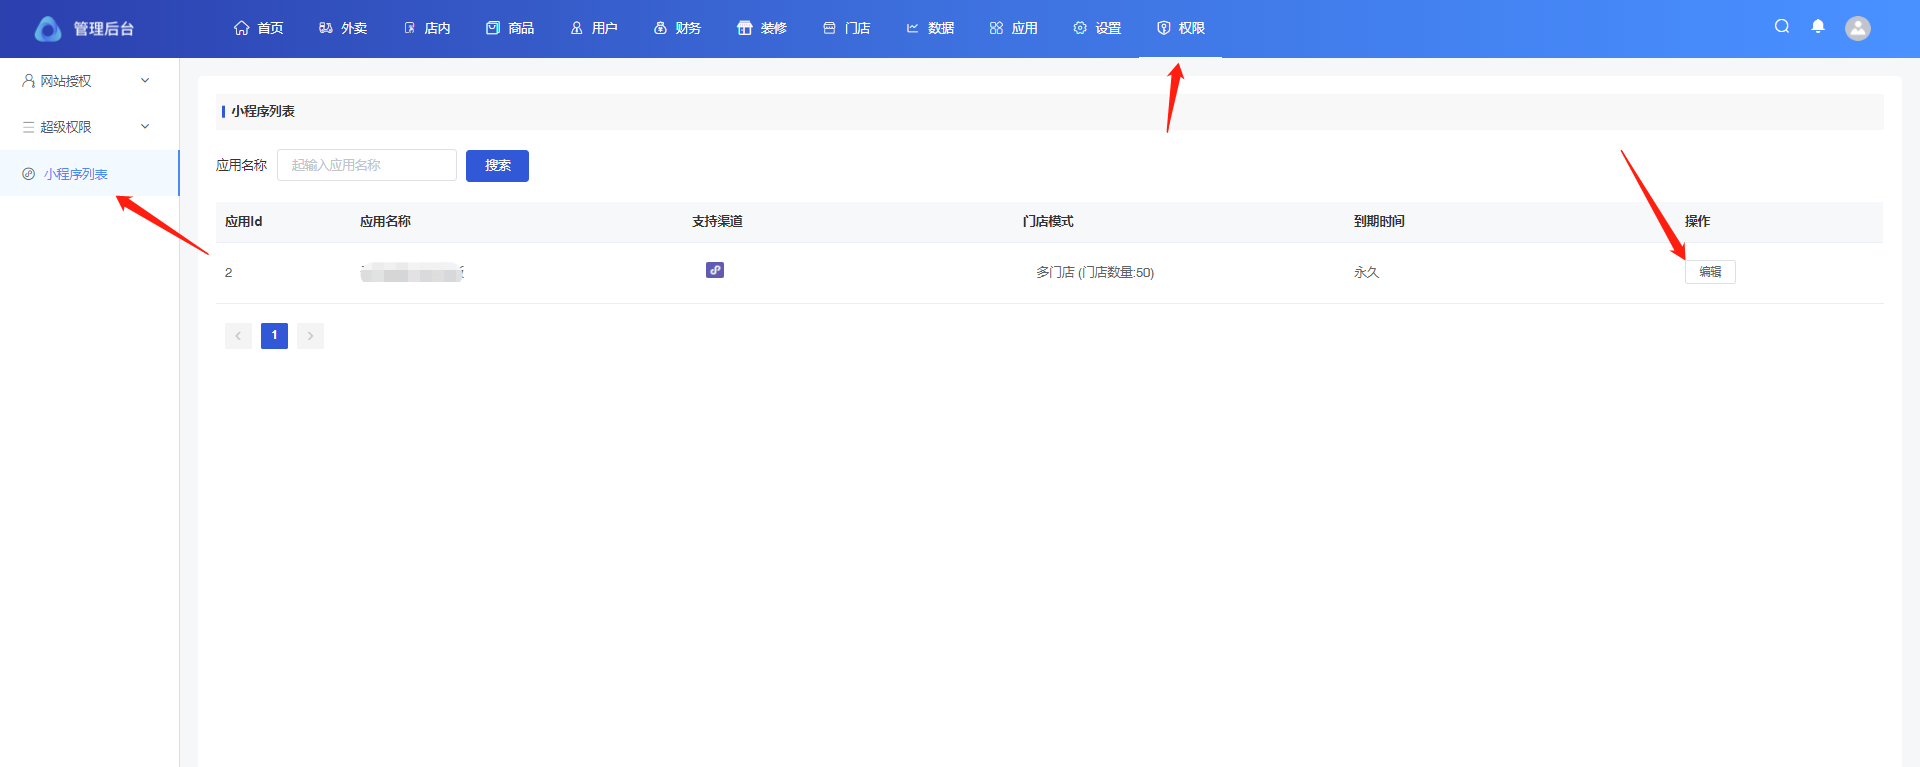The image size is (1920, 767).
Task: Select page 1 in pagination
Action: pos(274,336)
